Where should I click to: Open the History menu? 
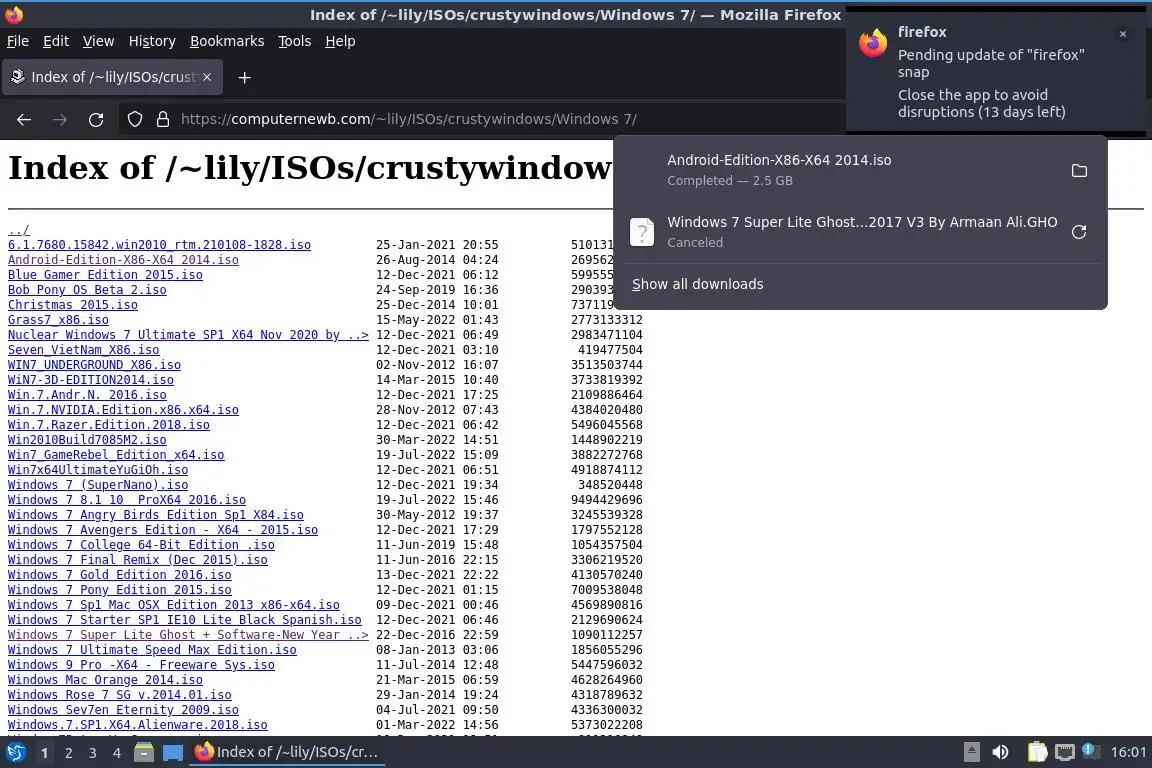pyautogui.click(x=152, y=41)
